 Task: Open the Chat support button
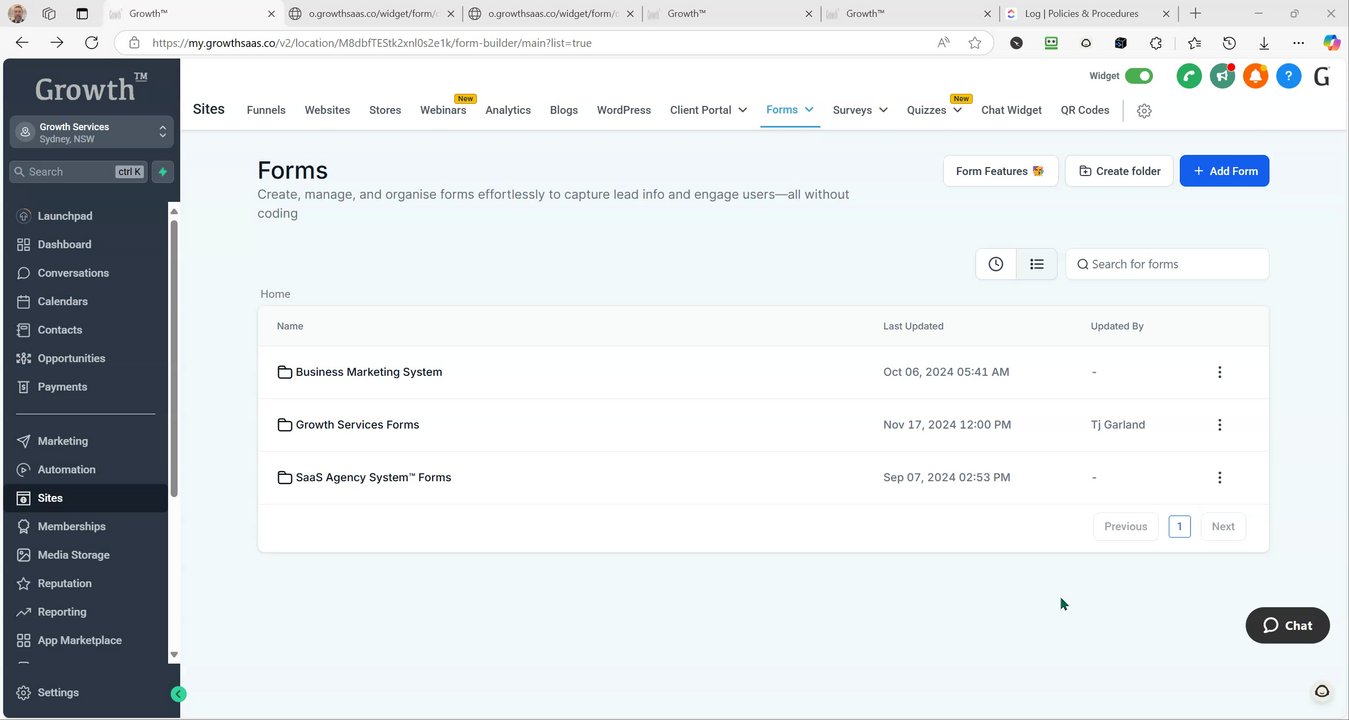1288,625
